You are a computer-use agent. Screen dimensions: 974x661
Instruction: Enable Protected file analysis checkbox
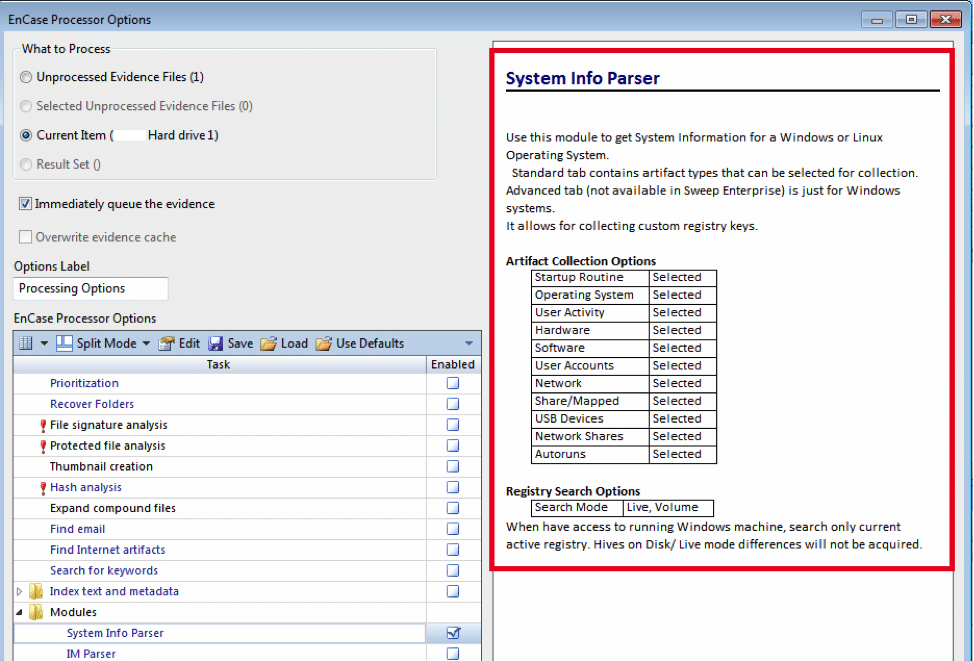[x=453, y=445]
